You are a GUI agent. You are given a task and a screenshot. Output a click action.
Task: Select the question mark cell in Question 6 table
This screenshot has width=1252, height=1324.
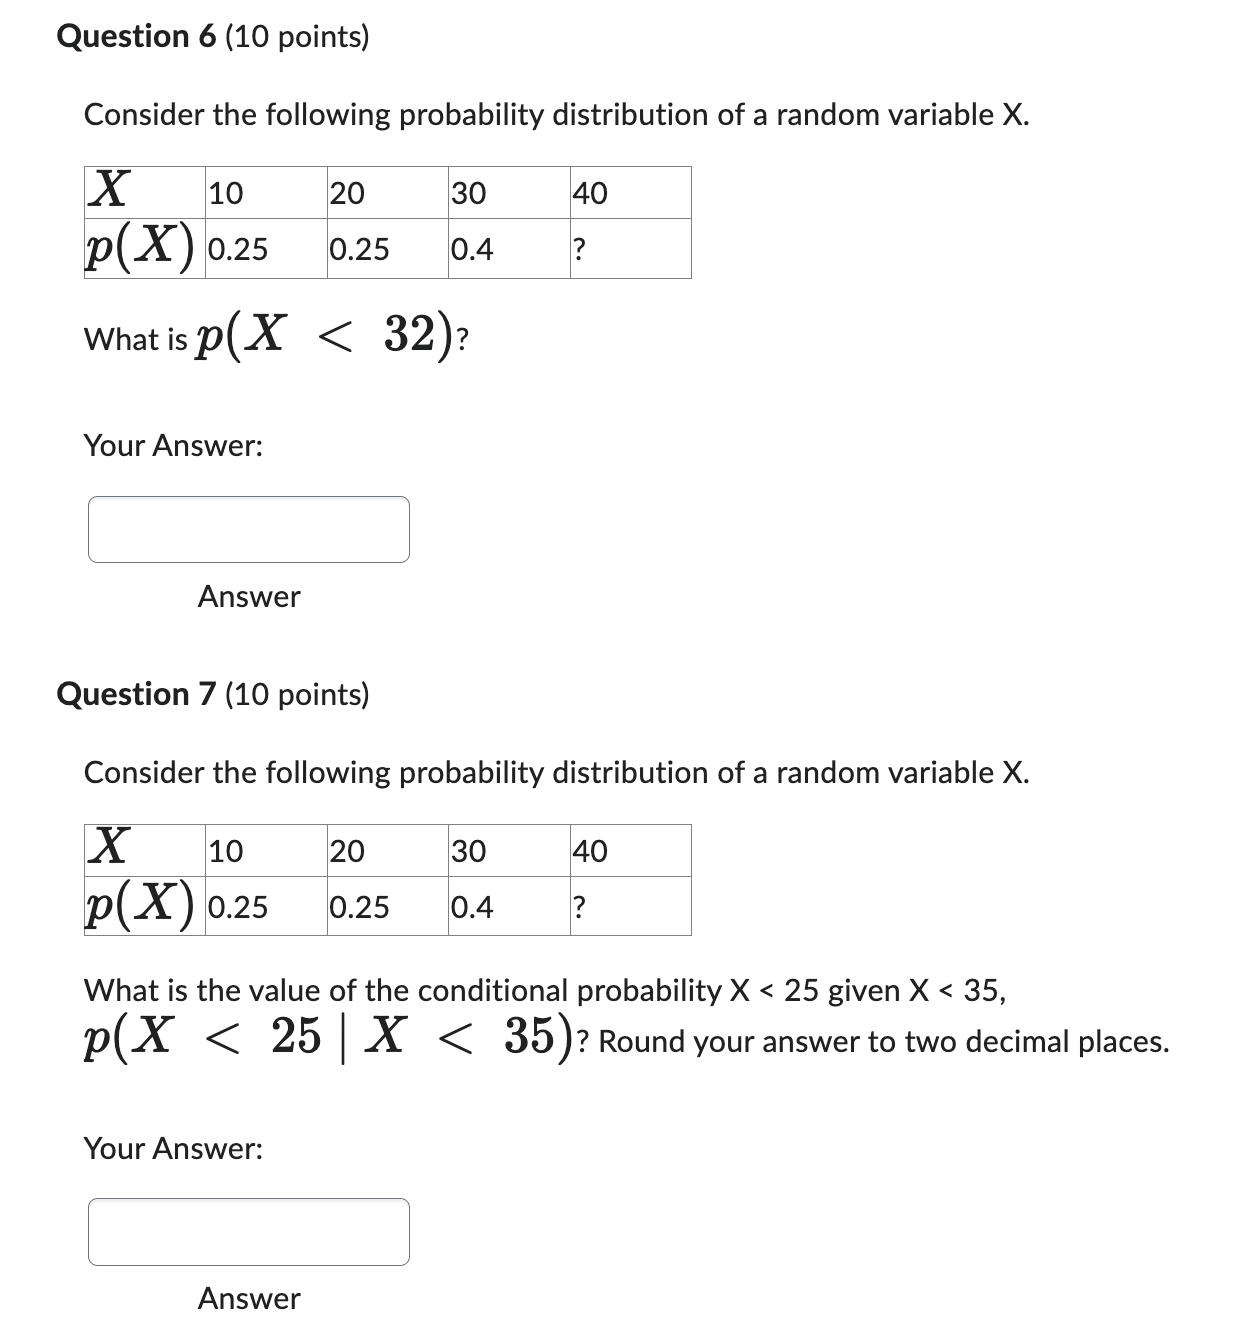[x=580, y=248]
